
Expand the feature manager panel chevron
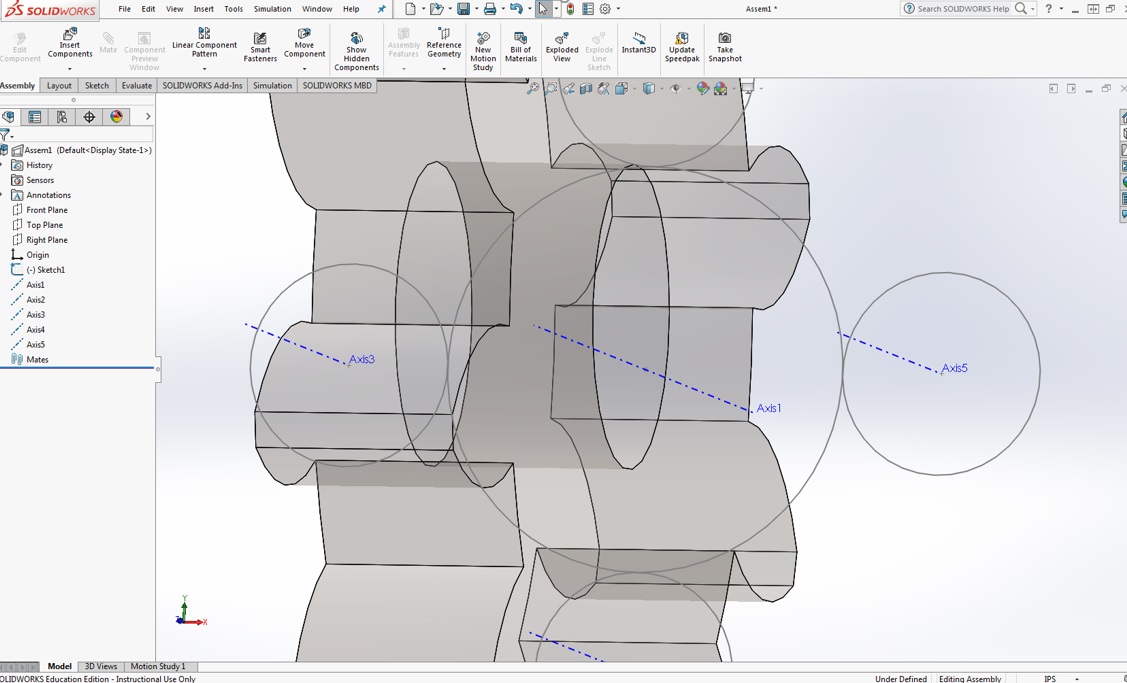(148, 116)
